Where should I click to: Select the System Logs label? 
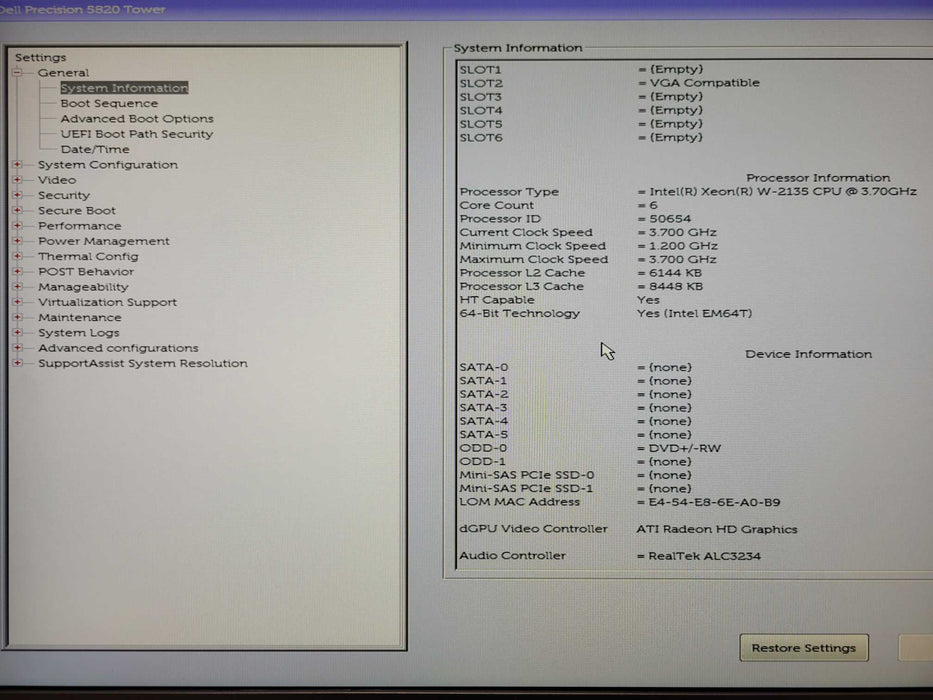click(x=79, y=333)
